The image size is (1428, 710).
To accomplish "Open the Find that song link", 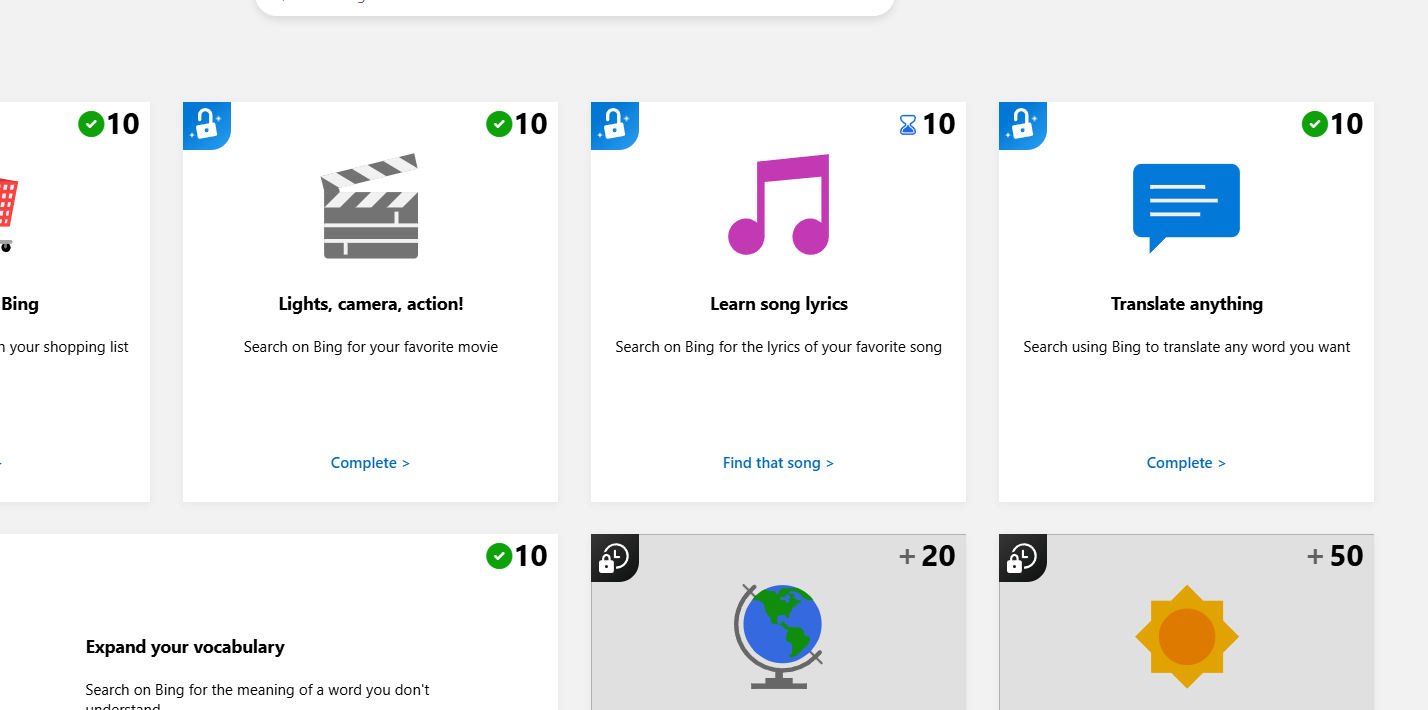I will pyautogui.click(x=778, y=462).
